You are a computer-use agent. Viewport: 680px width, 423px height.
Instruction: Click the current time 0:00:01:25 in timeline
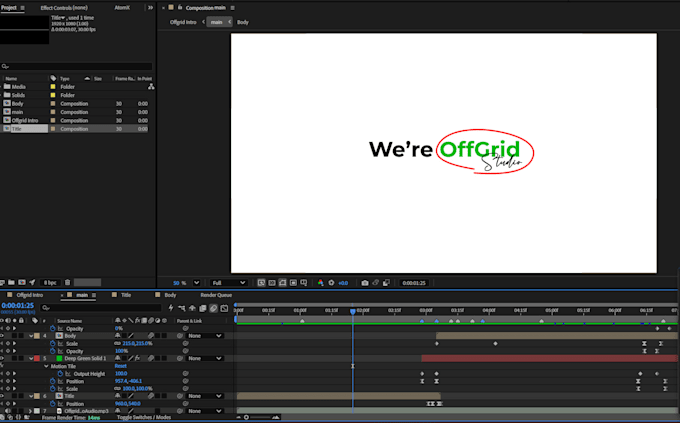pyautogui.click(x=18, y=305)
